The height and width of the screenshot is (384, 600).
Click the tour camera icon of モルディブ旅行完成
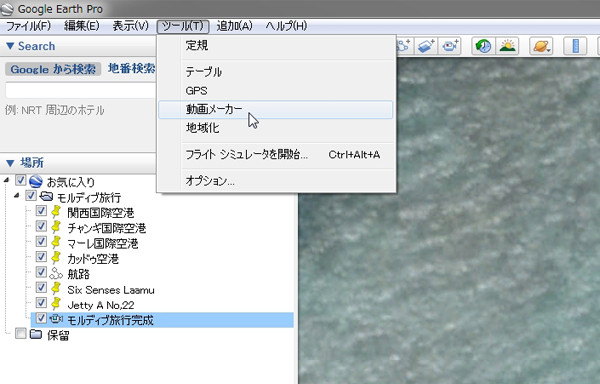pos(56,318)
